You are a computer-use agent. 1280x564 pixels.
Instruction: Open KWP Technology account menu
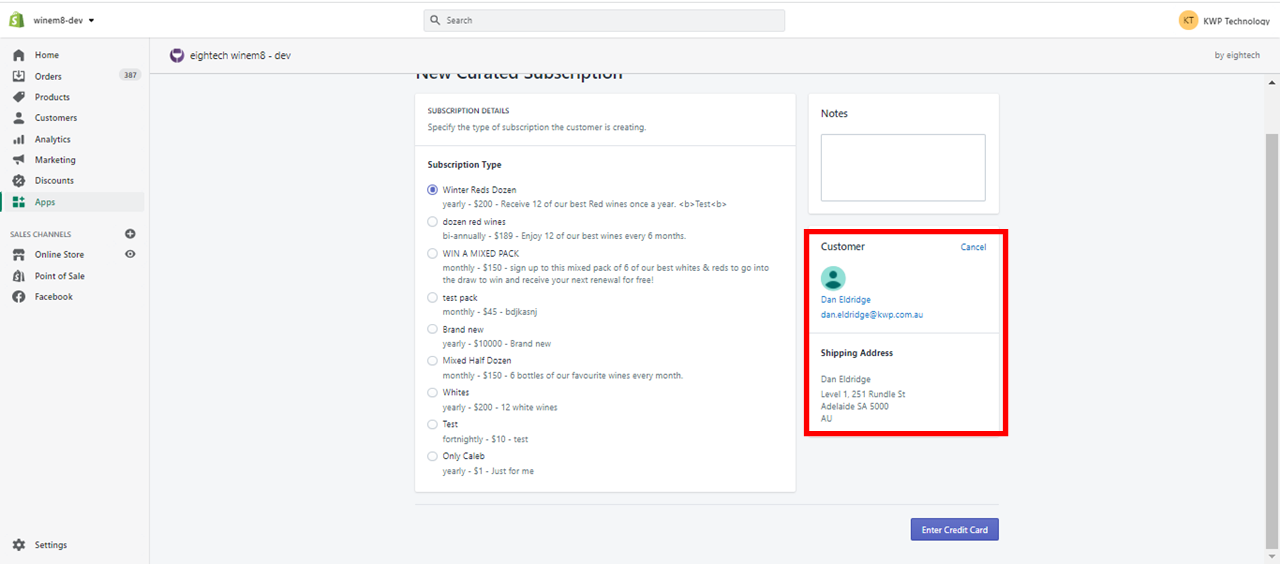pyautogui.click(x=1236, y=20)
